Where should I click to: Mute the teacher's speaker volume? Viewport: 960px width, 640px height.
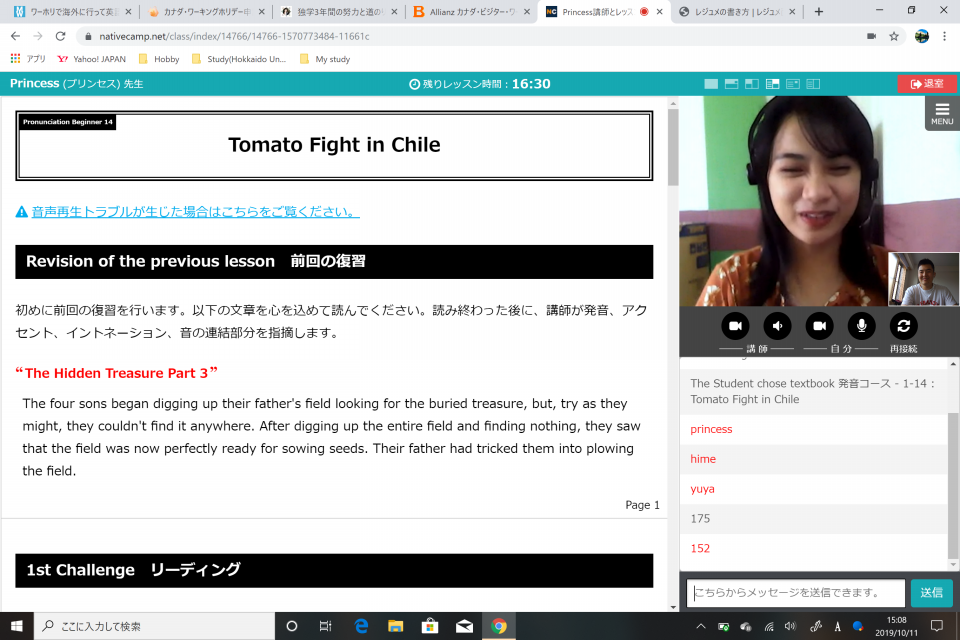pos(778,326)
